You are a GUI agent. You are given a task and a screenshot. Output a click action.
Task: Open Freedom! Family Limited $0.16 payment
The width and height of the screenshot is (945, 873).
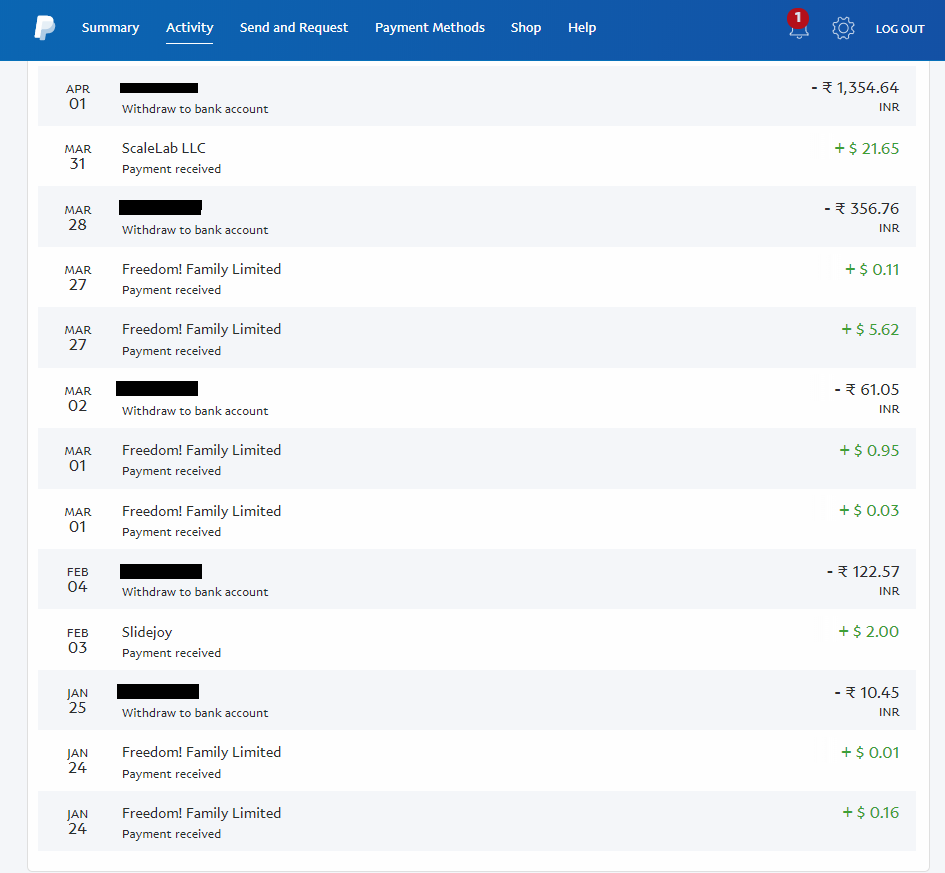click(x=477, y=821)
